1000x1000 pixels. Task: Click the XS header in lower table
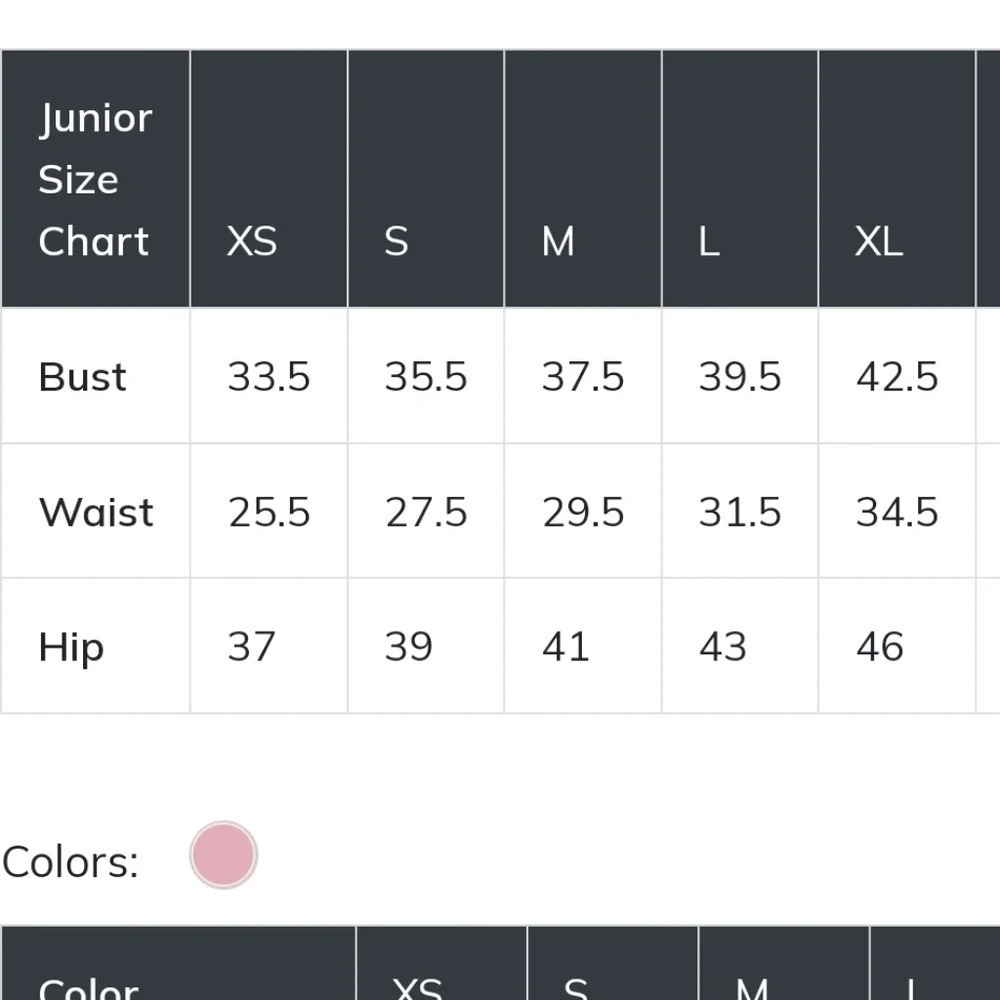click(442, 963)
